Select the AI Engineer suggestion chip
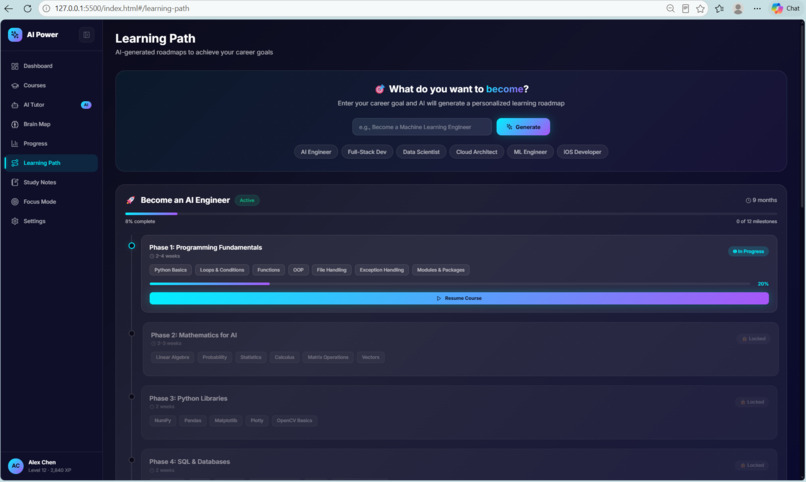Image resolution: width=806 pixels, height=482 pixels. point(316,152)
